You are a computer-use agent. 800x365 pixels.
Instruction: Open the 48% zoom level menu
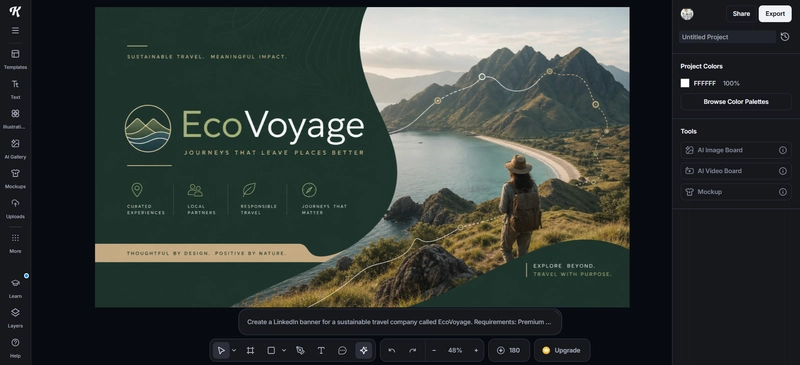(x=455, y=350)
